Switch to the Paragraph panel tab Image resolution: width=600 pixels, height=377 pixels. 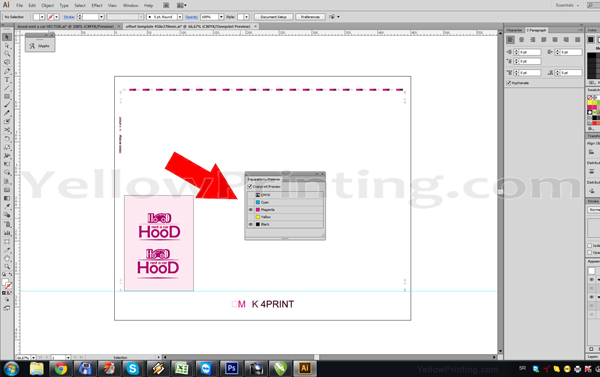coord(536,30)
